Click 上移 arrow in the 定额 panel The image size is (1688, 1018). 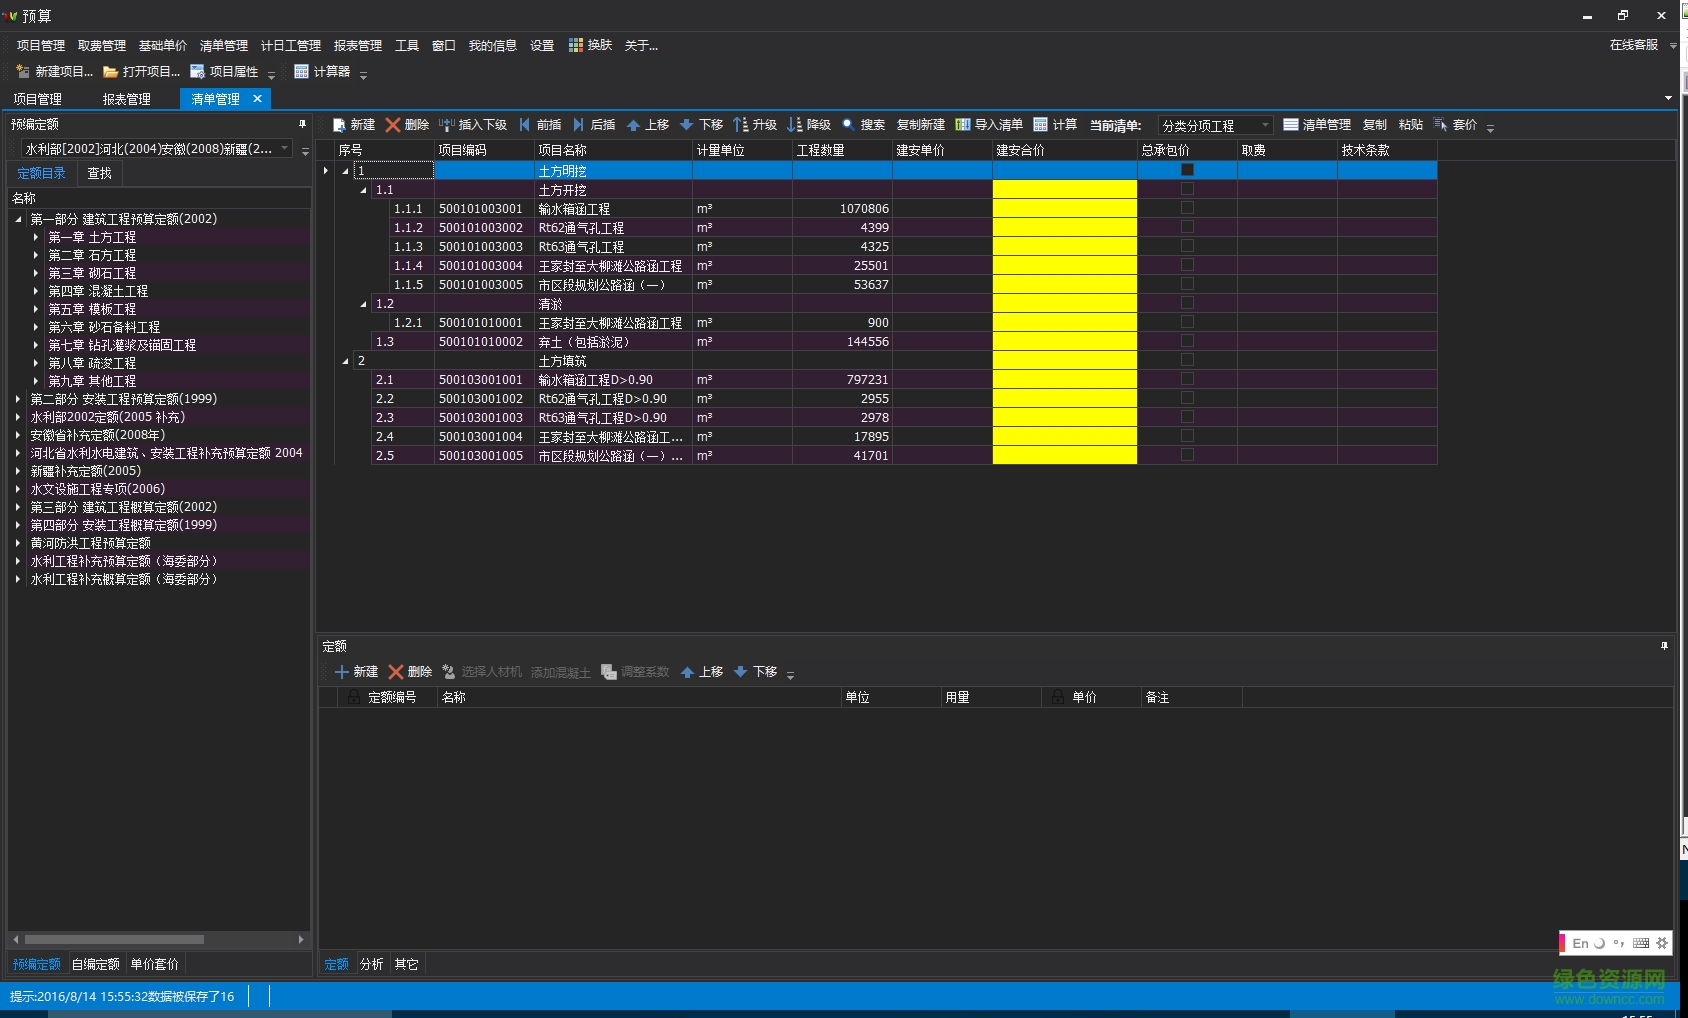click(x=688, y=672)
